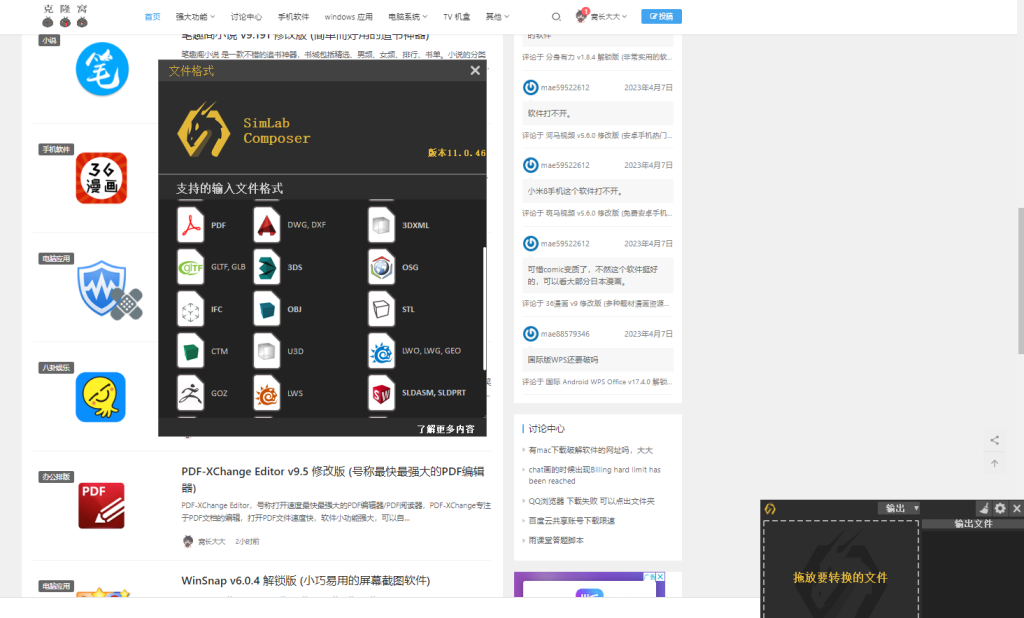Click comment text 小米8手机这个软件打不开

coord(575,191)
